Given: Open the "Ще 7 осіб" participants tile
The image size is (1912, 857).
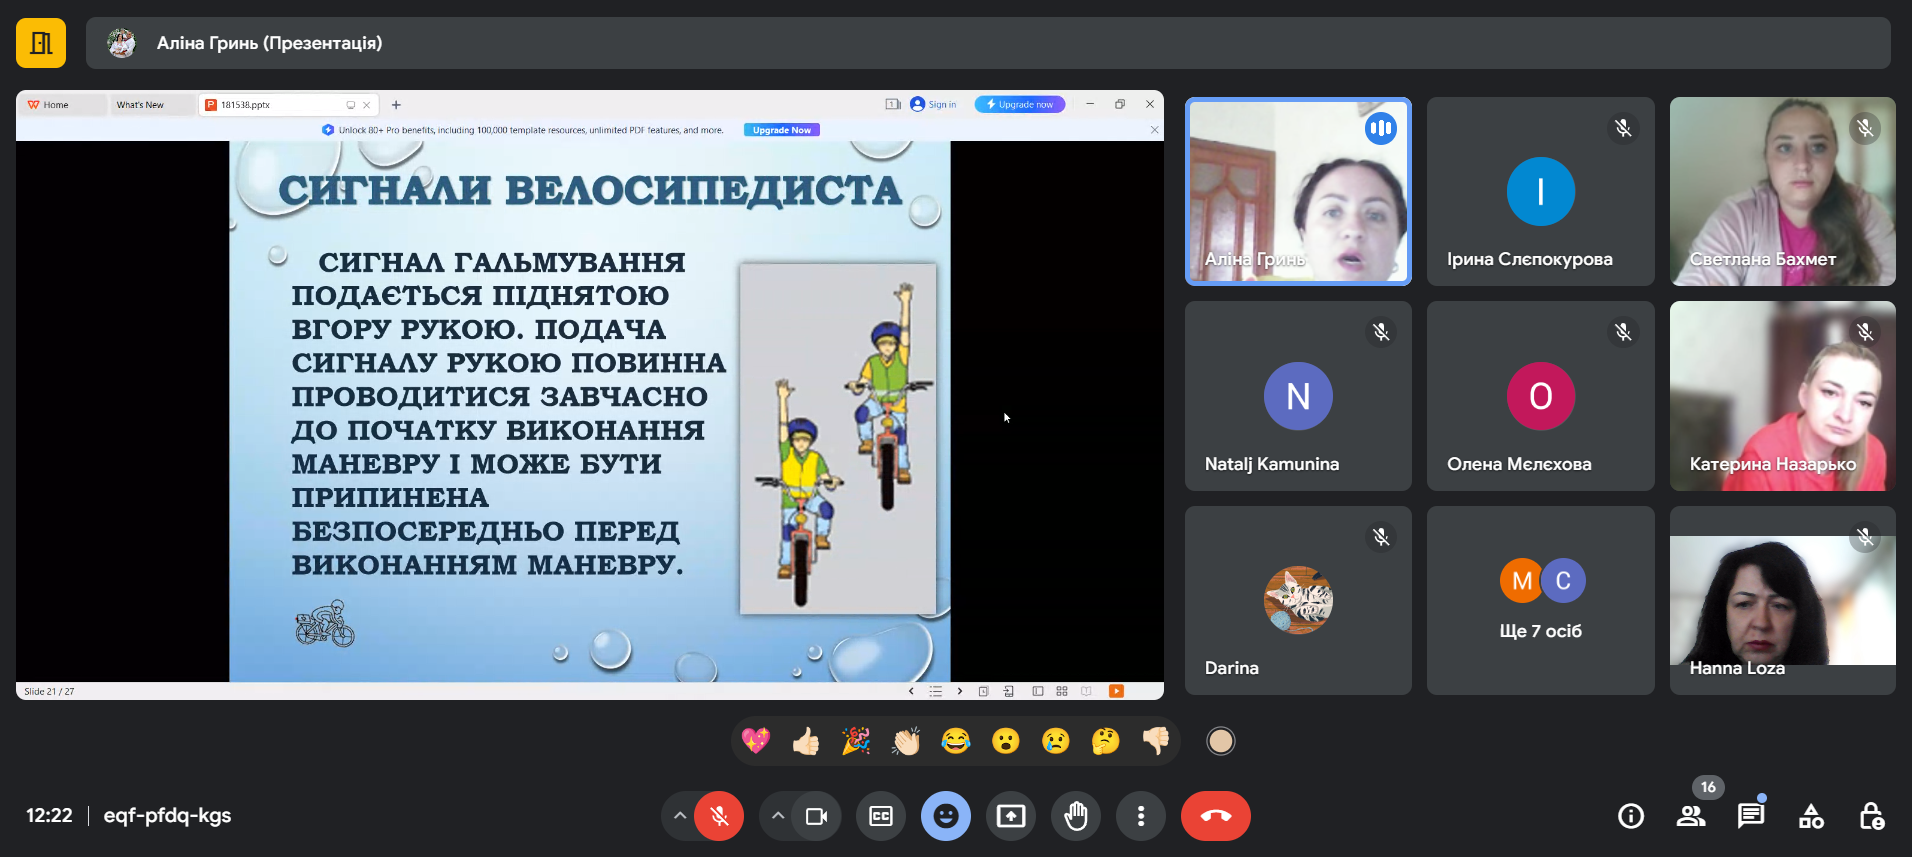Looking at the screenshot, I should pyautogui.click(x=1540, y=600).
